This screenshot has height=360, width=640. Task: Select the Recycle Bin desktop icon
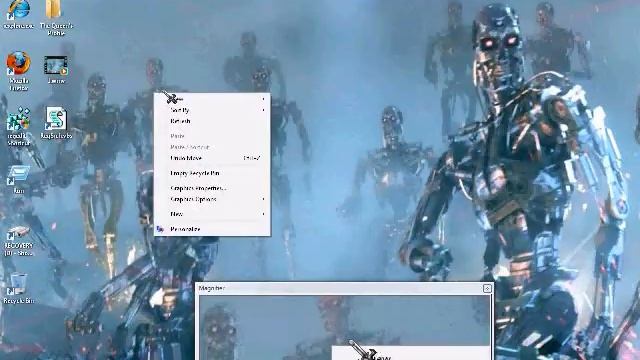coord(18,288)
